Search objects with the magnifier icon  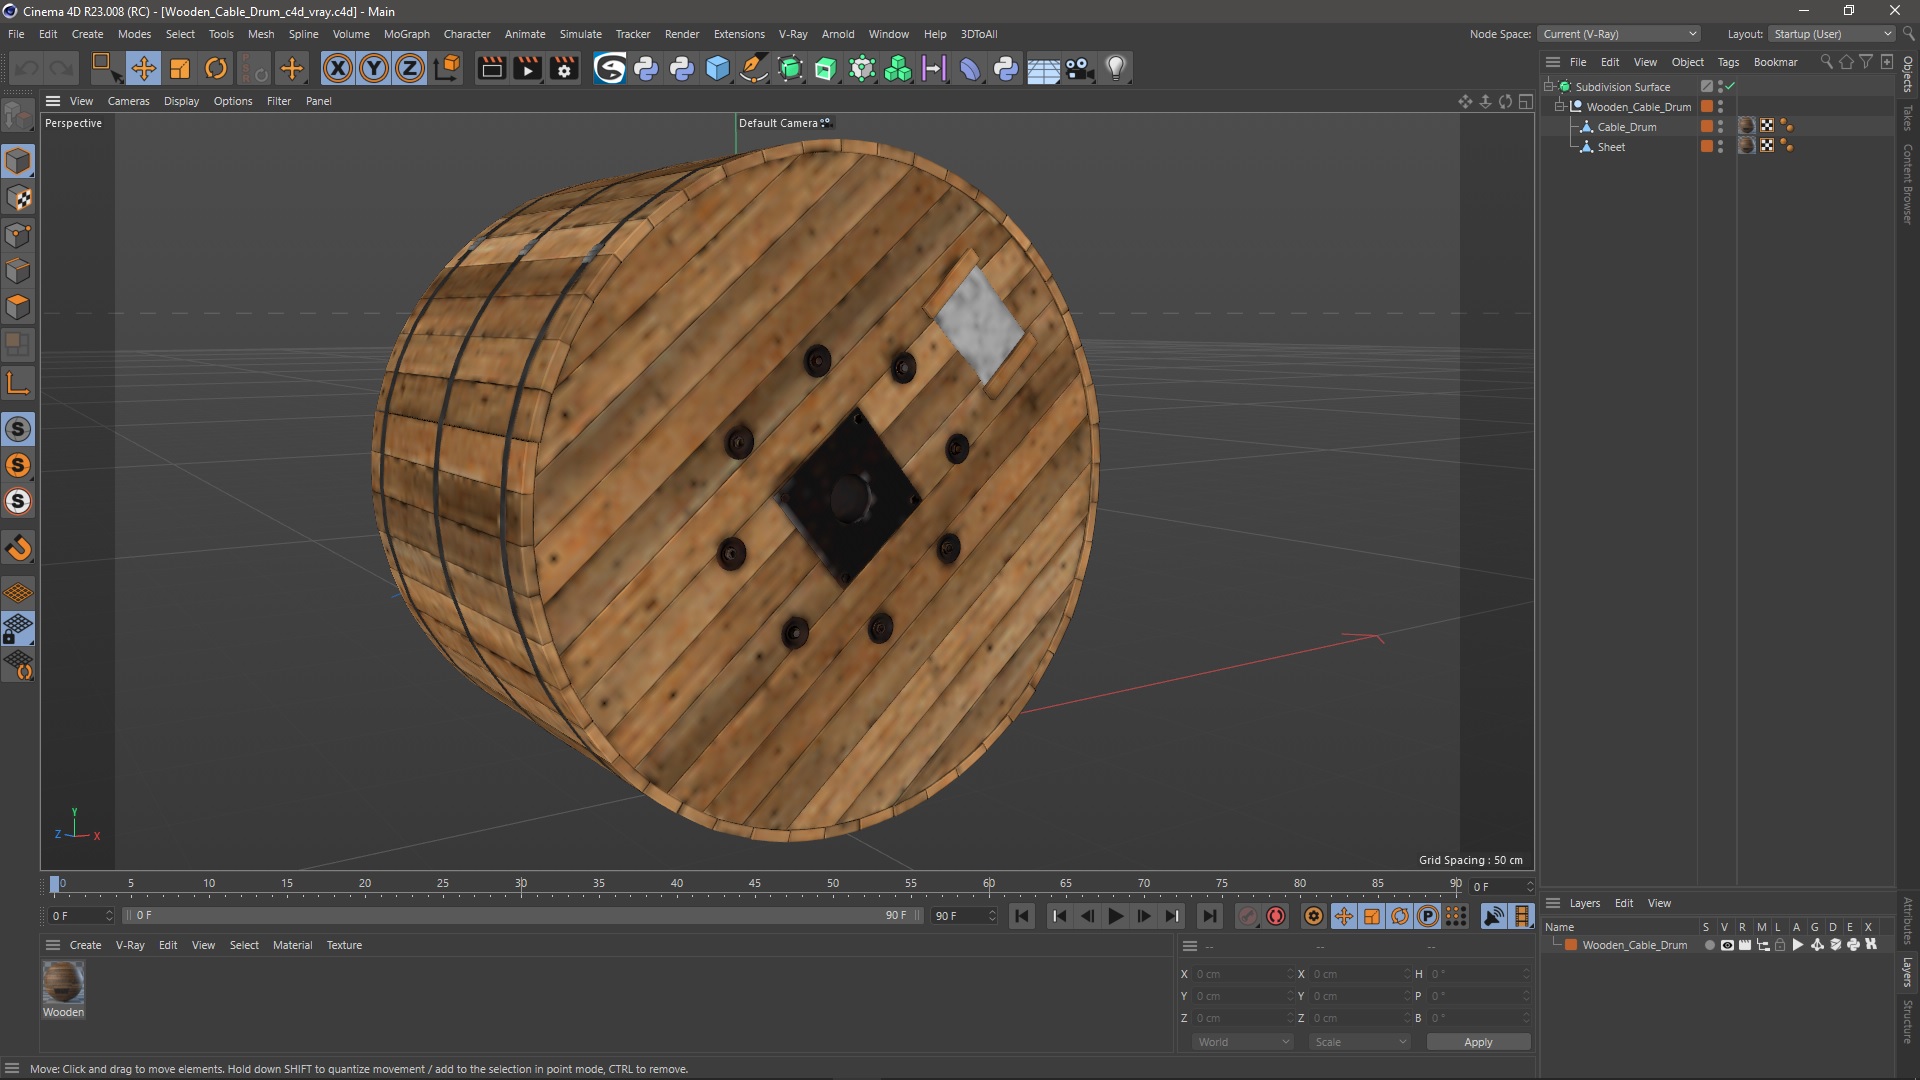point(1826,62)
